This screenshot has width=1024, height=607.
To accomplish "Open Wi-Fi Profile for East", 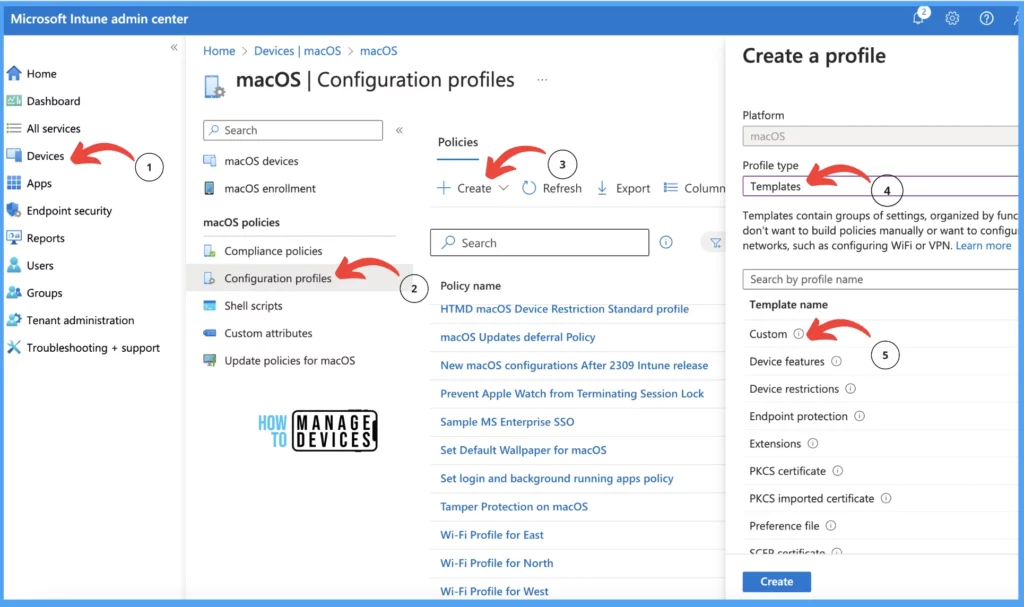I will coord(492,534).
